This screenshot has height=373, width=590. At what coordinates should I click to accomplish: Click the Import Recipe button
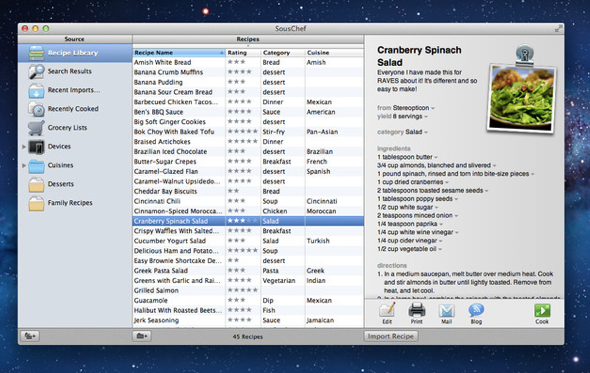click(x=391, y=336)
